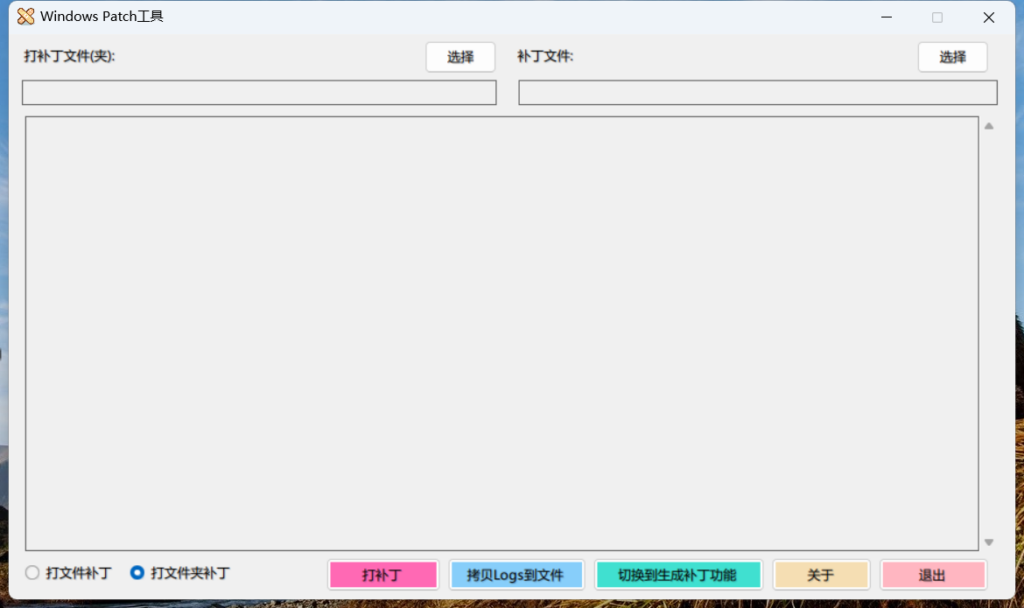Click inside the patch target path field
Screen dimensions: 1024x608
(x=258, y=92)
